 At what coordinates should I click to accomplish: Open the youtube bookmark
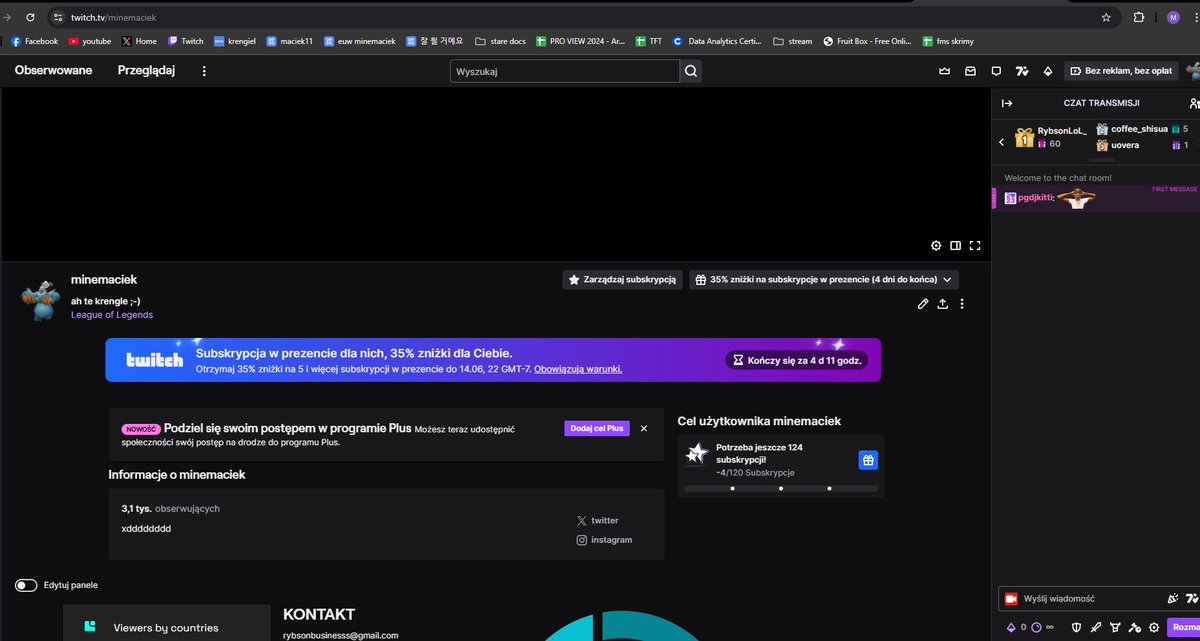pos(90,41)
